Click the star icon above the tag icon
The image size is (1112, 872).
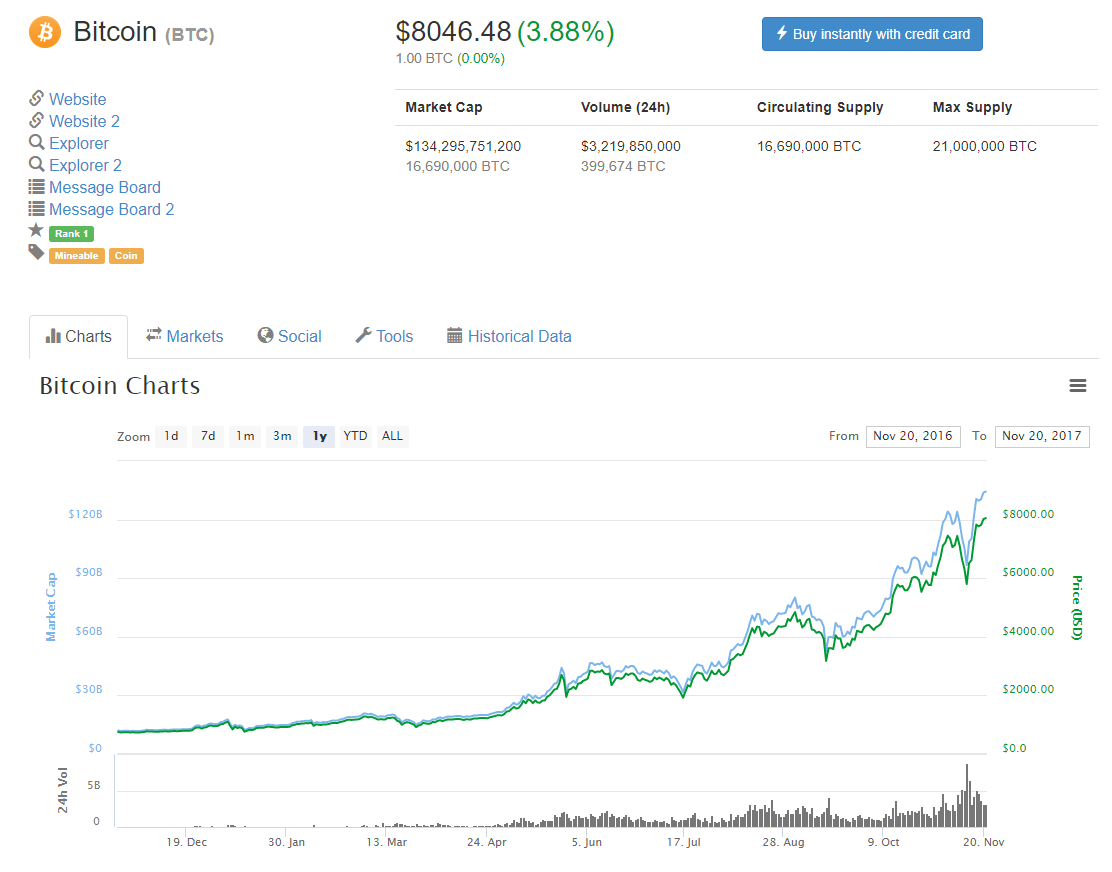[36, 231]
